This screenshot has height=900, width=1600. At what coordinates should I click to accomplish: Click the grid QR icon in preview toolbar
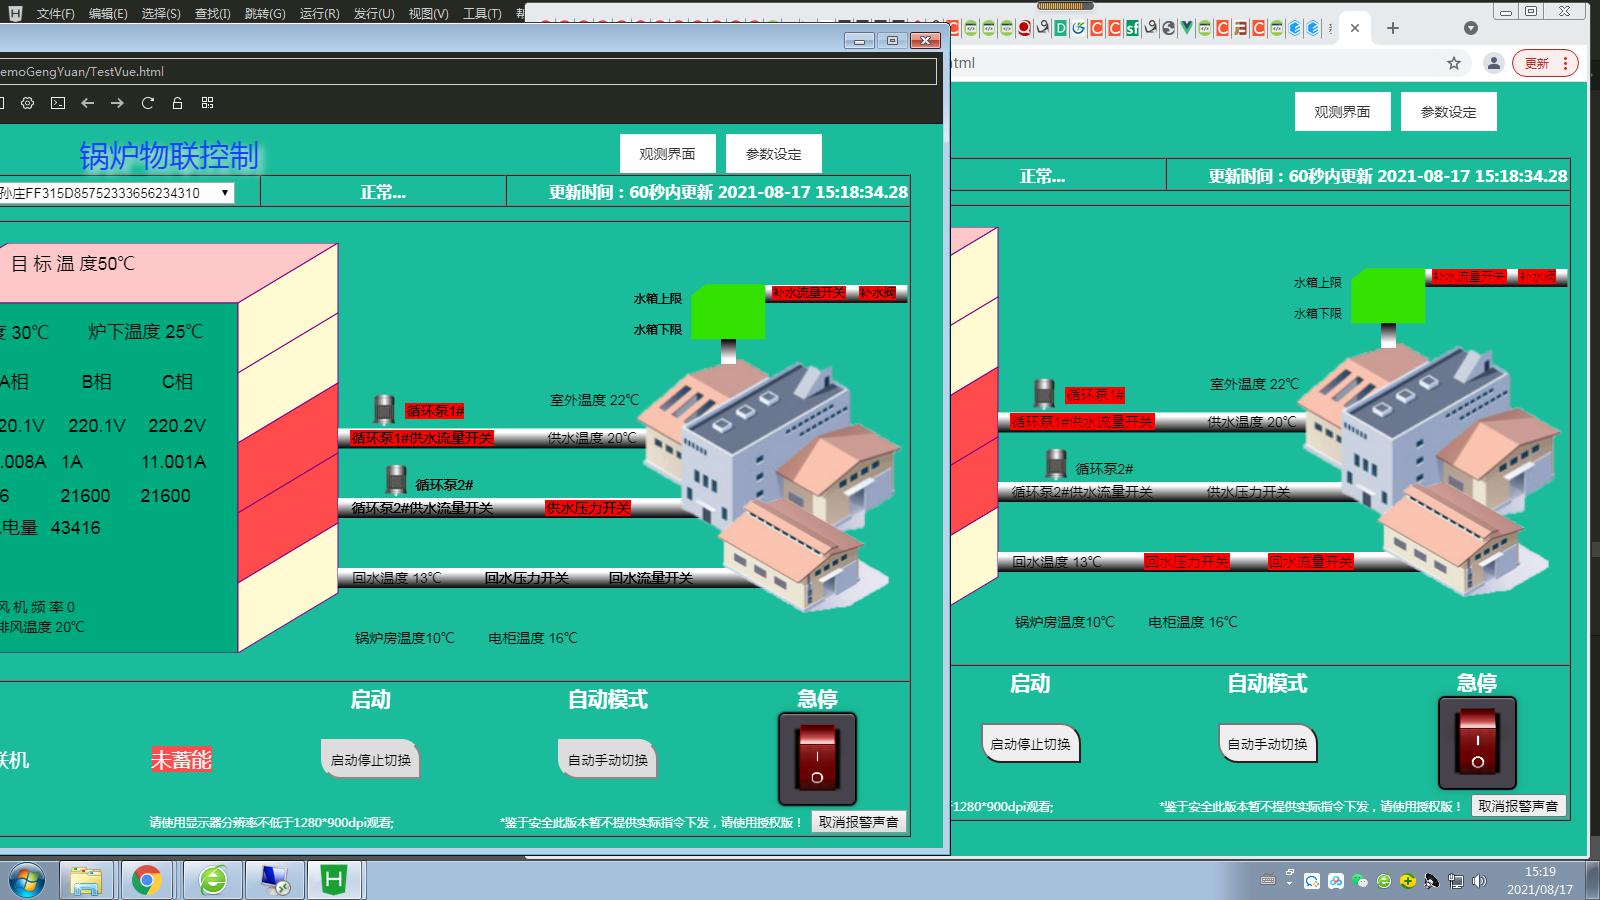[x=208, y=103]
